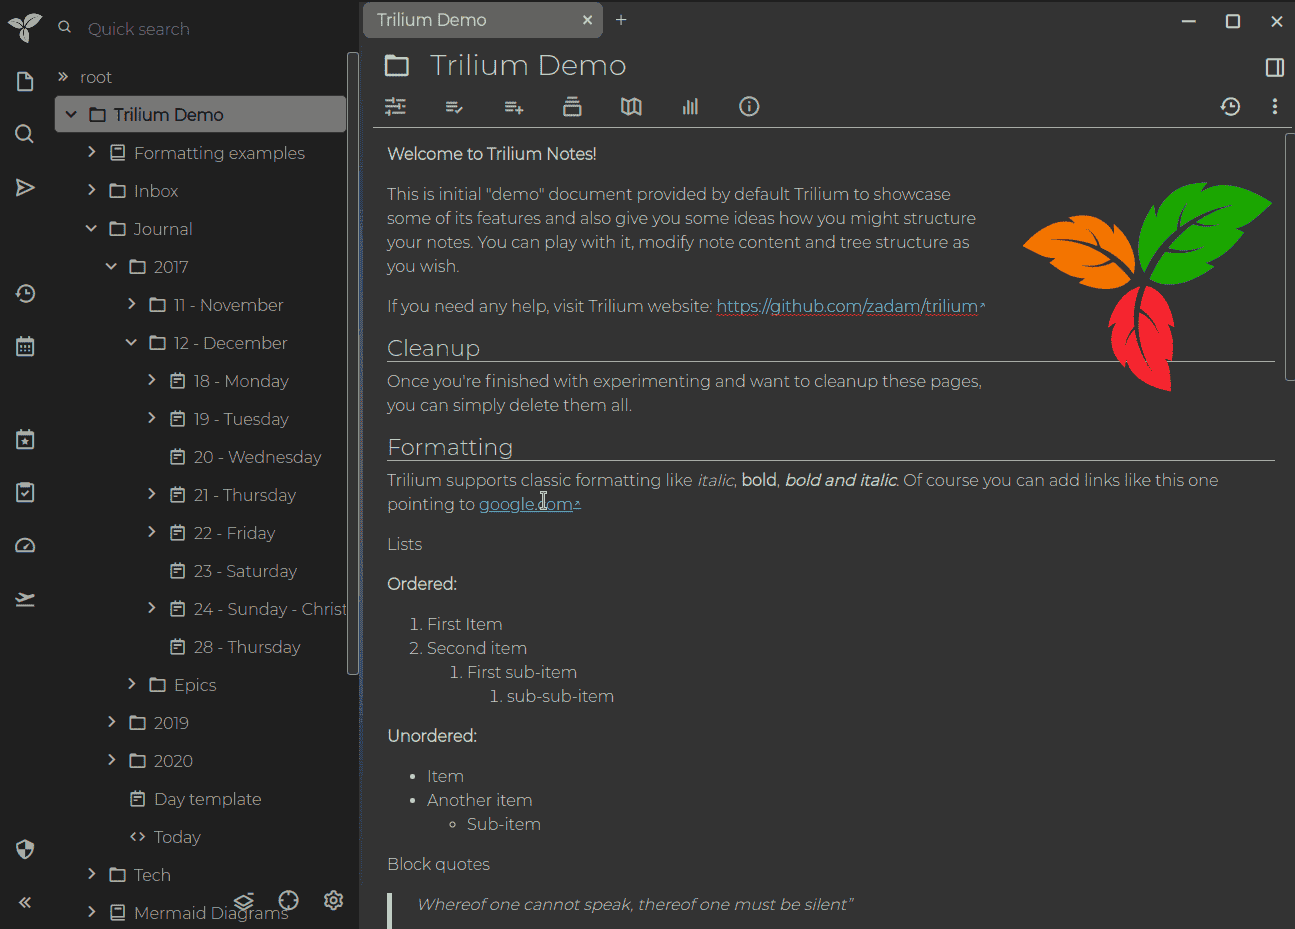Toggle the right pane visibility
Viewport: 1295px width, 929px height.
click(1274, 67)
